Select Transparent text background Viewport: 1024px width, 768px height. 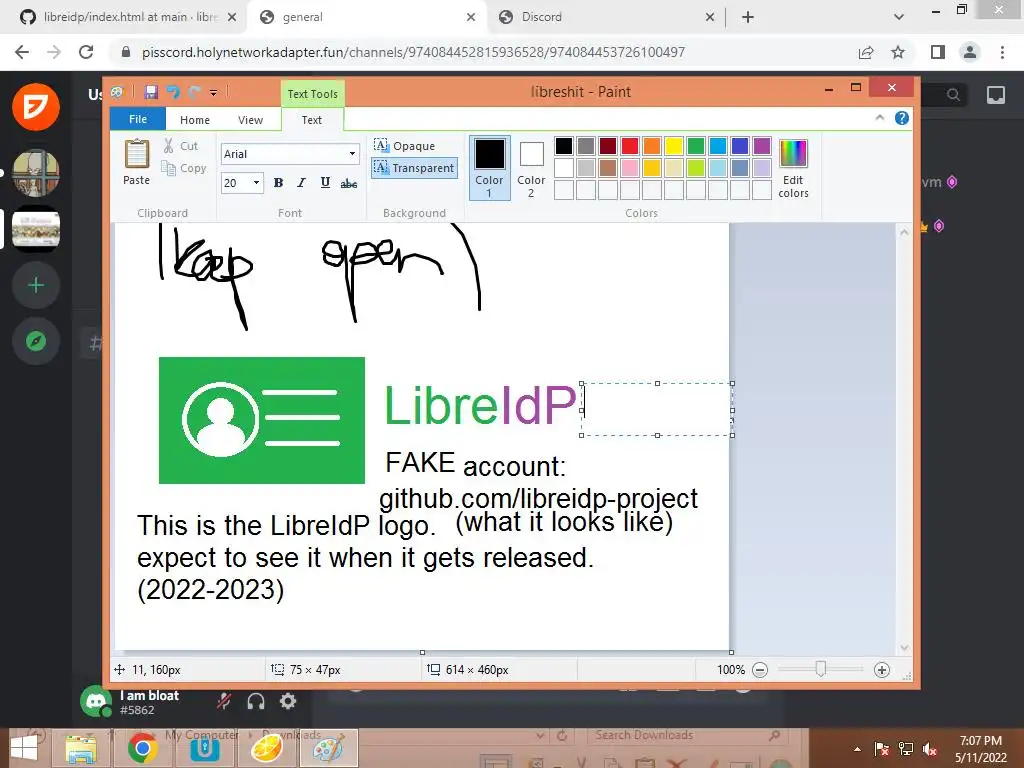tap(414, 168)
